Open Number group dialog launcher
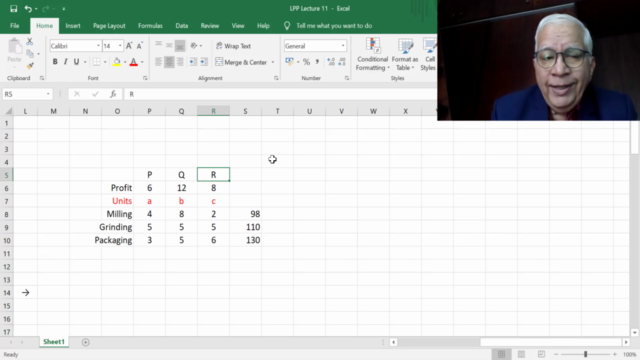This screenshot has width=640, height=360. pos(347,78)
